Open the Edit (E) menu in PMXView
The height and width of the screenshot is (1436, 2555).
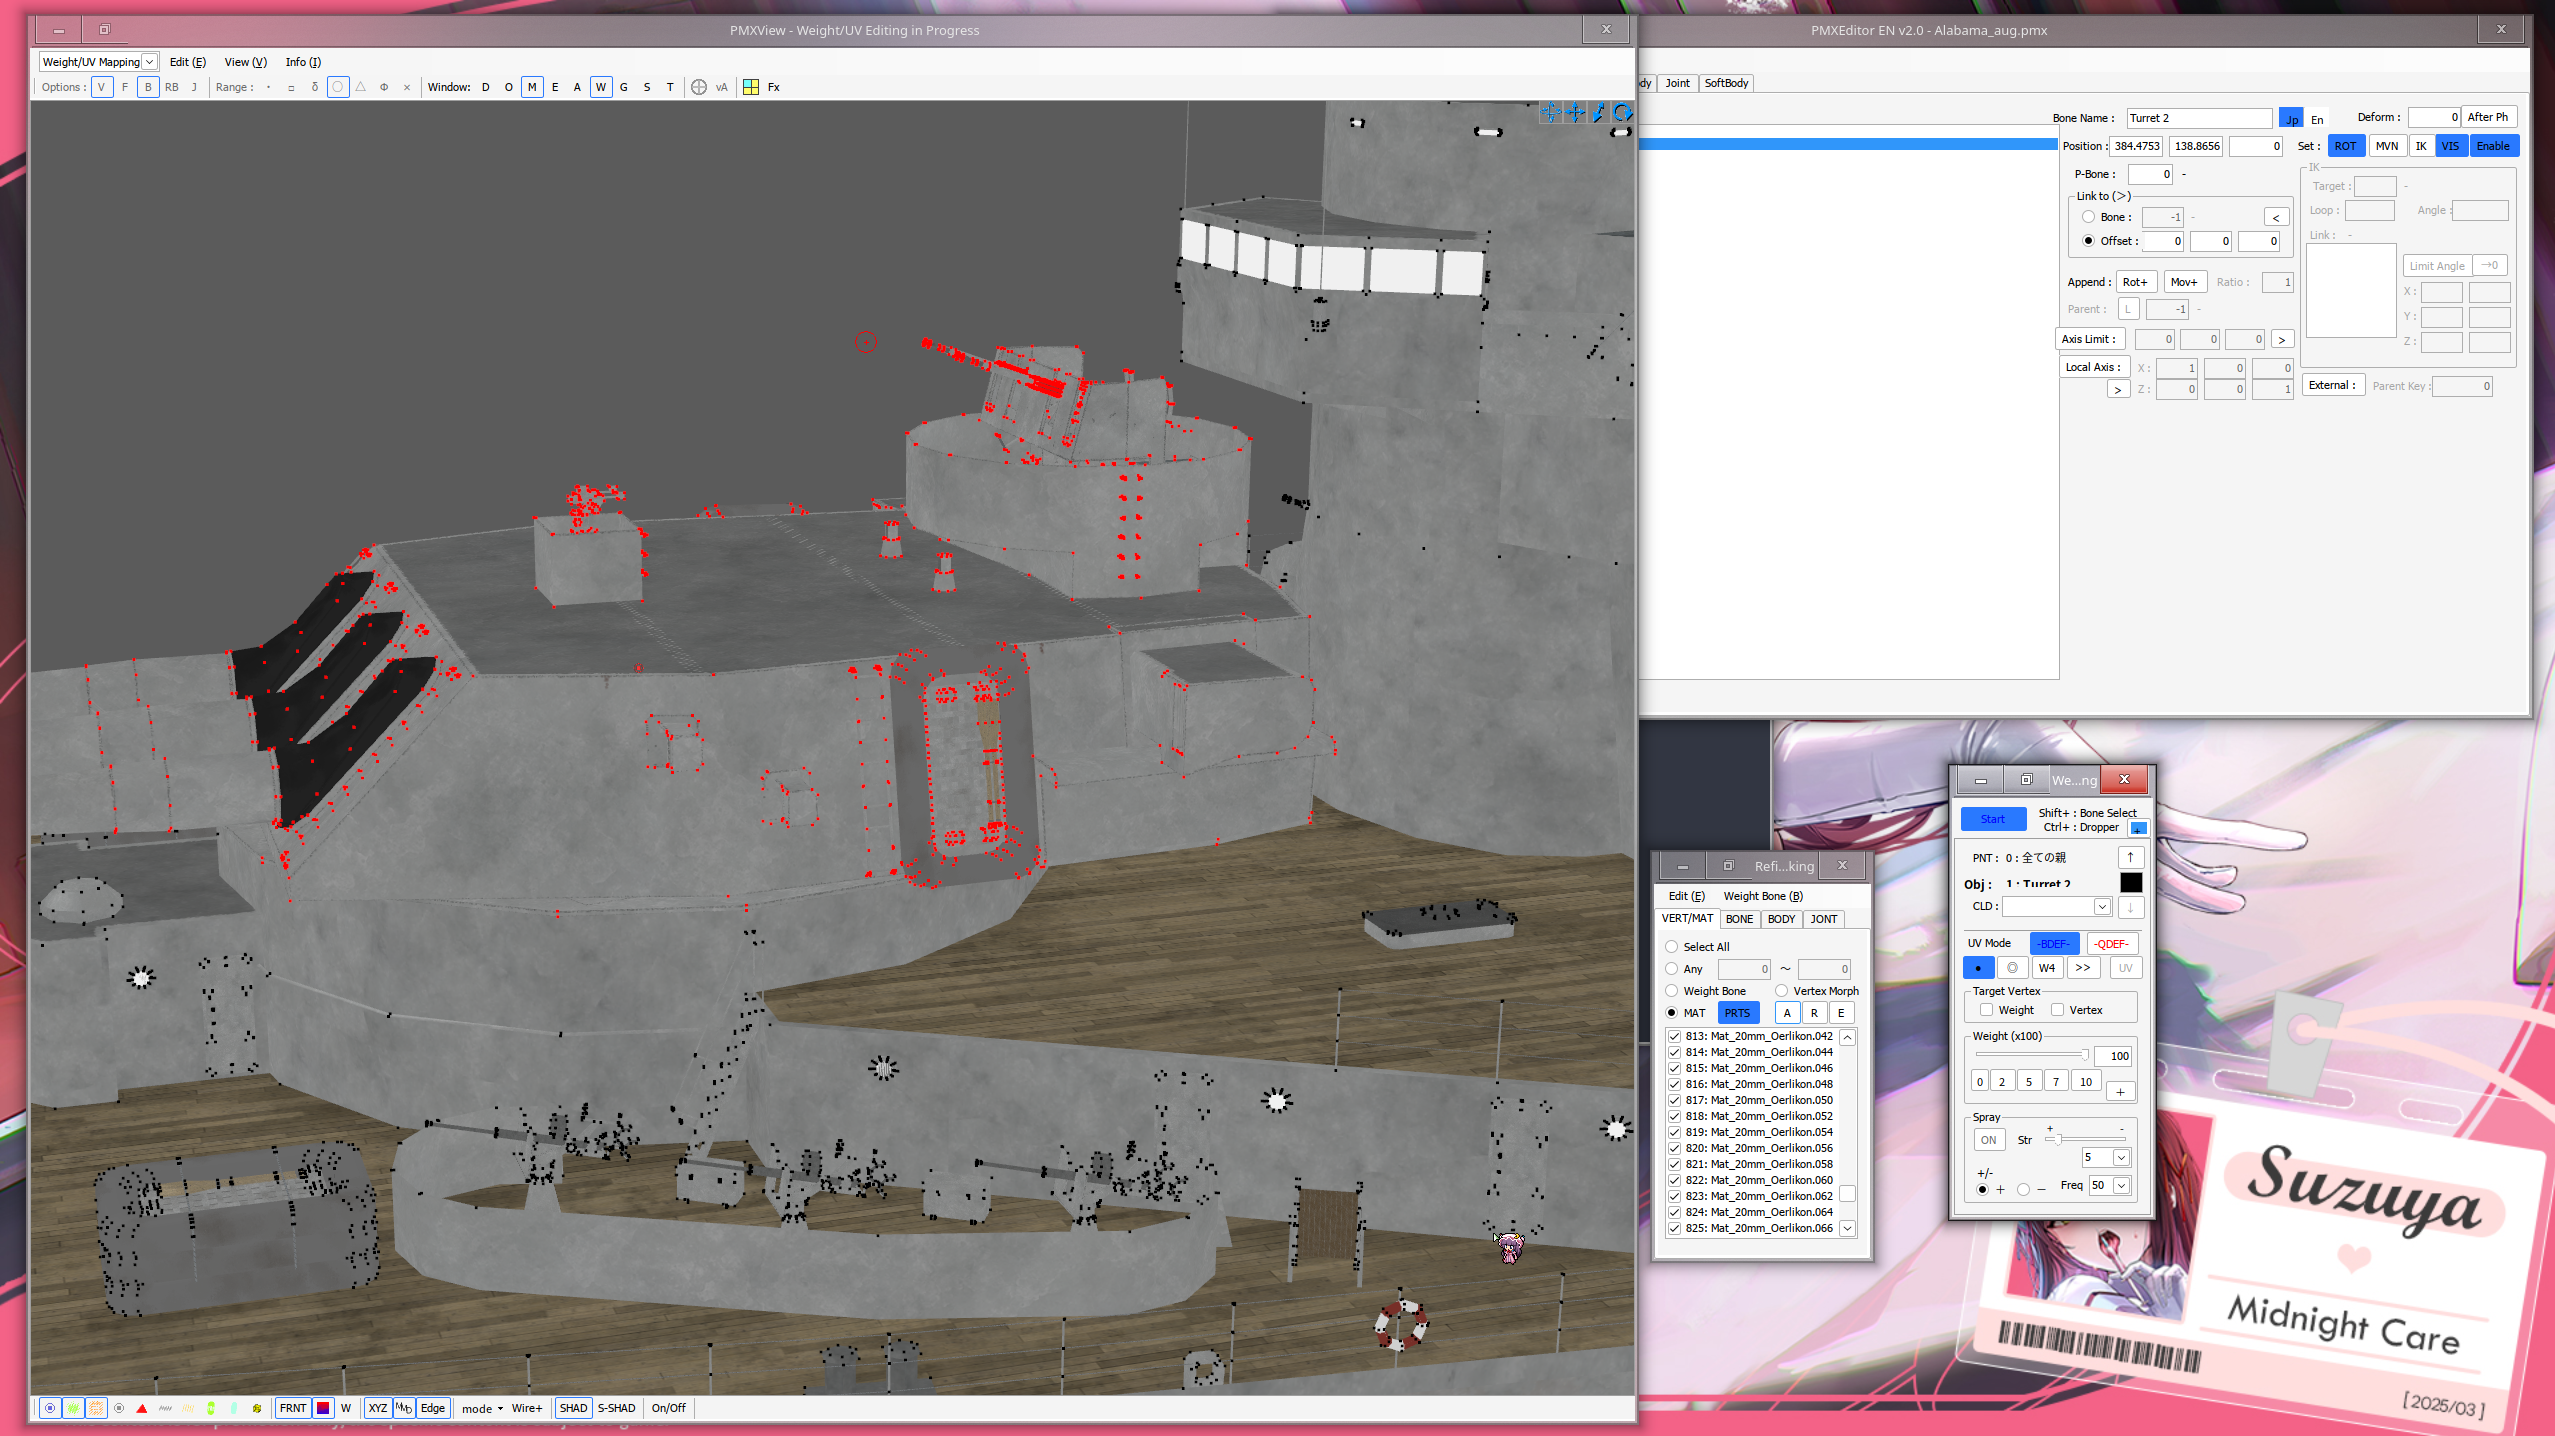pos(188,62)
